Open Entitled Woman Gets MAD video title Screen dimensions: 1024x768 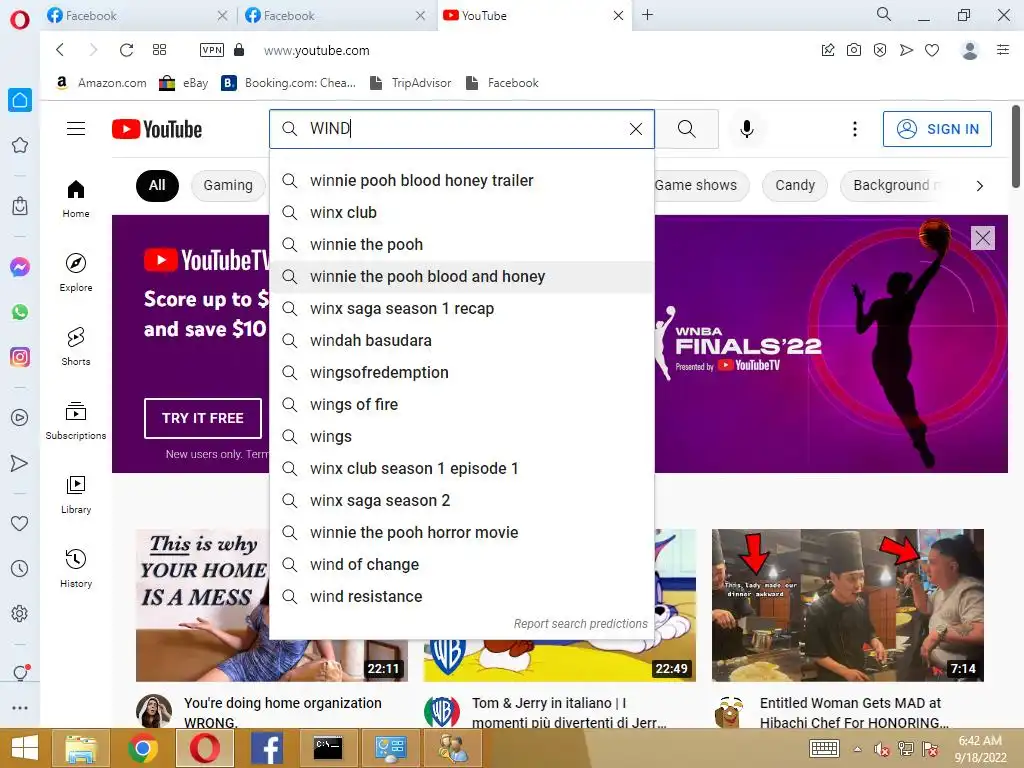854,712
